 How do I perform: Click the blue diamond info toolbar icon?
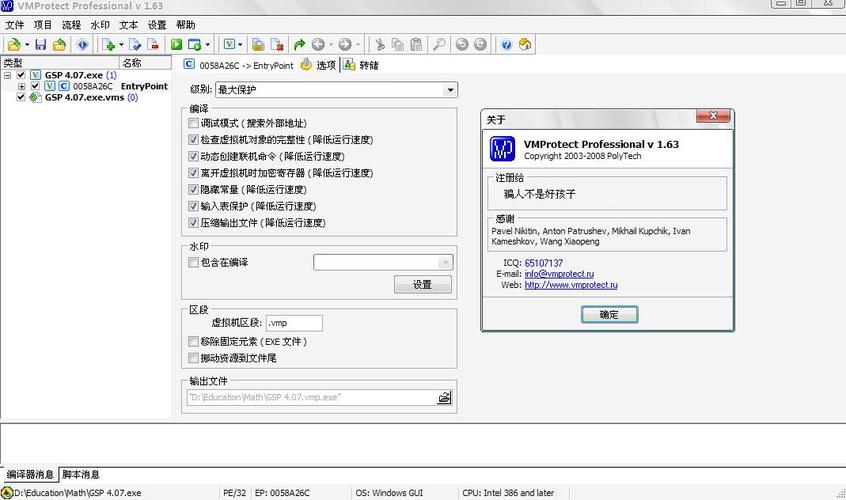click(x=83, y=45)
